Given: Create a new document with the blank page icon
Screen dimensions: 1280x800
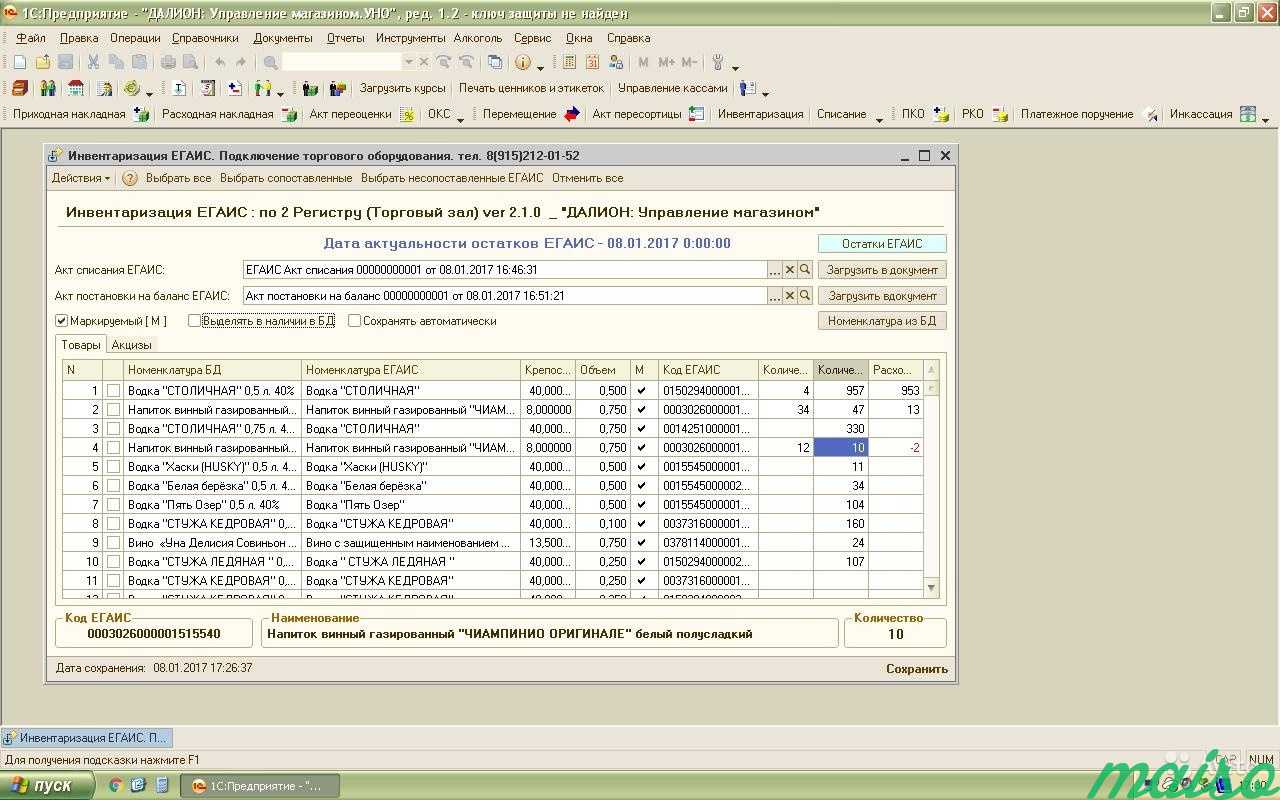Looking at the screenshot, I should click(x=20, y=62).
